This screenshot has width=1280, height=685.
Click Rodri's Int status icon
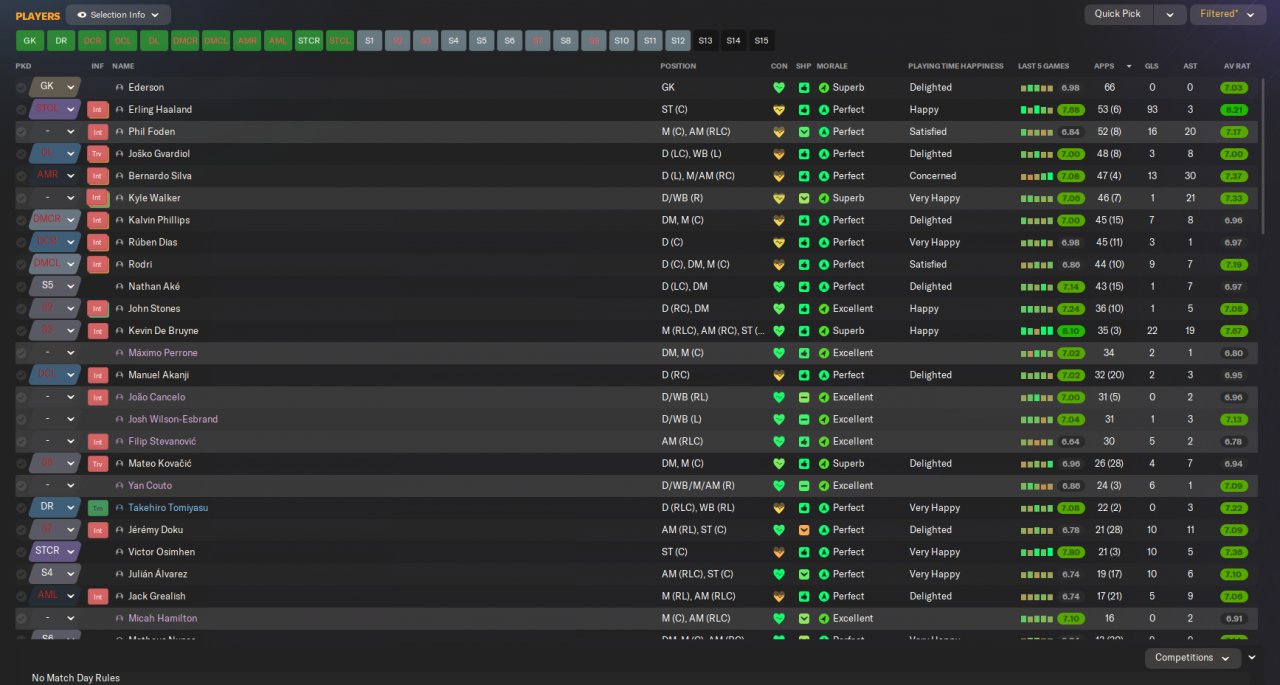(x=97, y=265)
